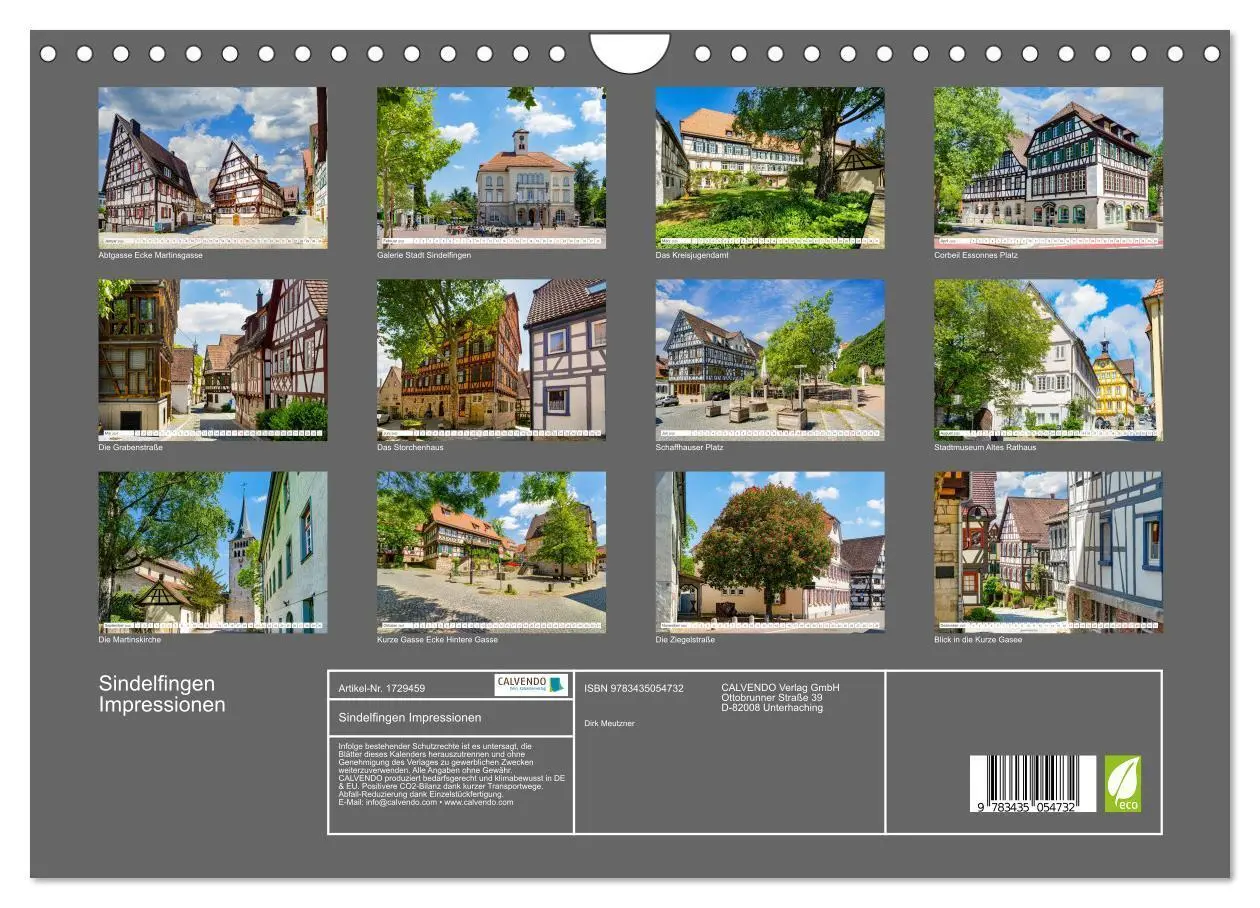Click the text 'Artikel-Nr. 1729459'
The height and width of the screenshot is (908, 1260).
pos(382,688)
